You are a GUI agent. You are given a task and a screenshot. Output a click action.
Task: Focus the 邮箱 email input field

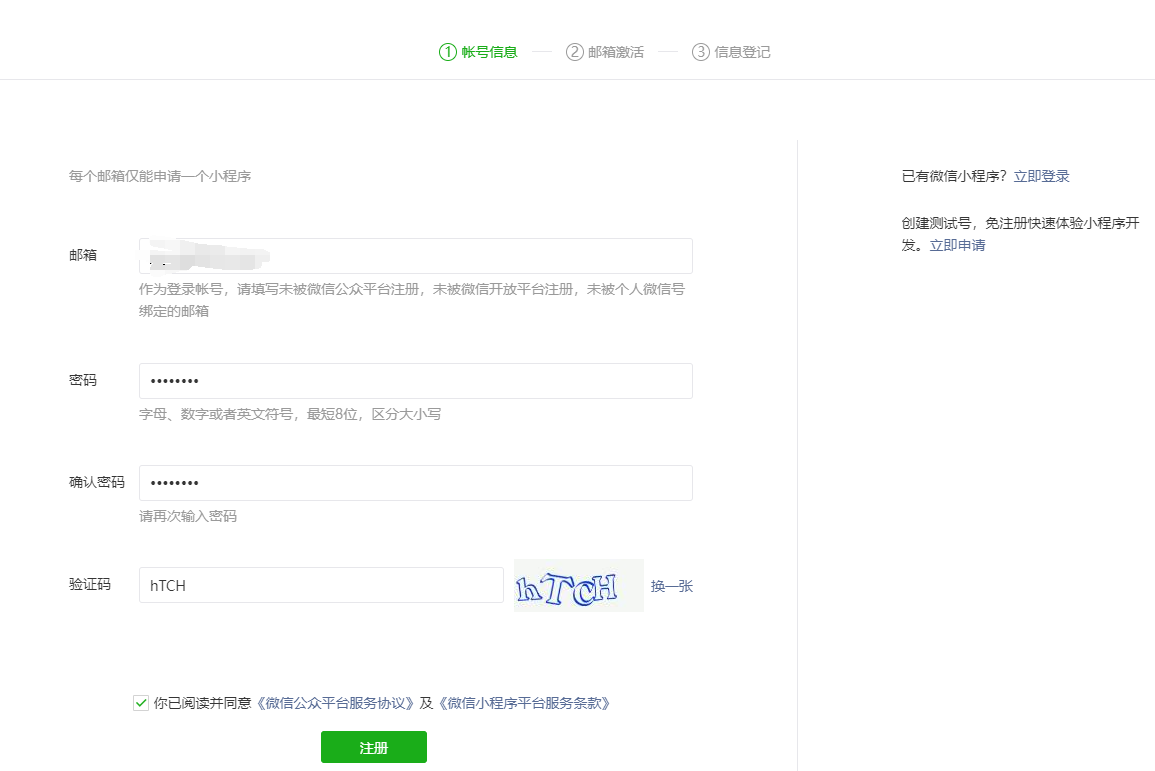[415, 256]
